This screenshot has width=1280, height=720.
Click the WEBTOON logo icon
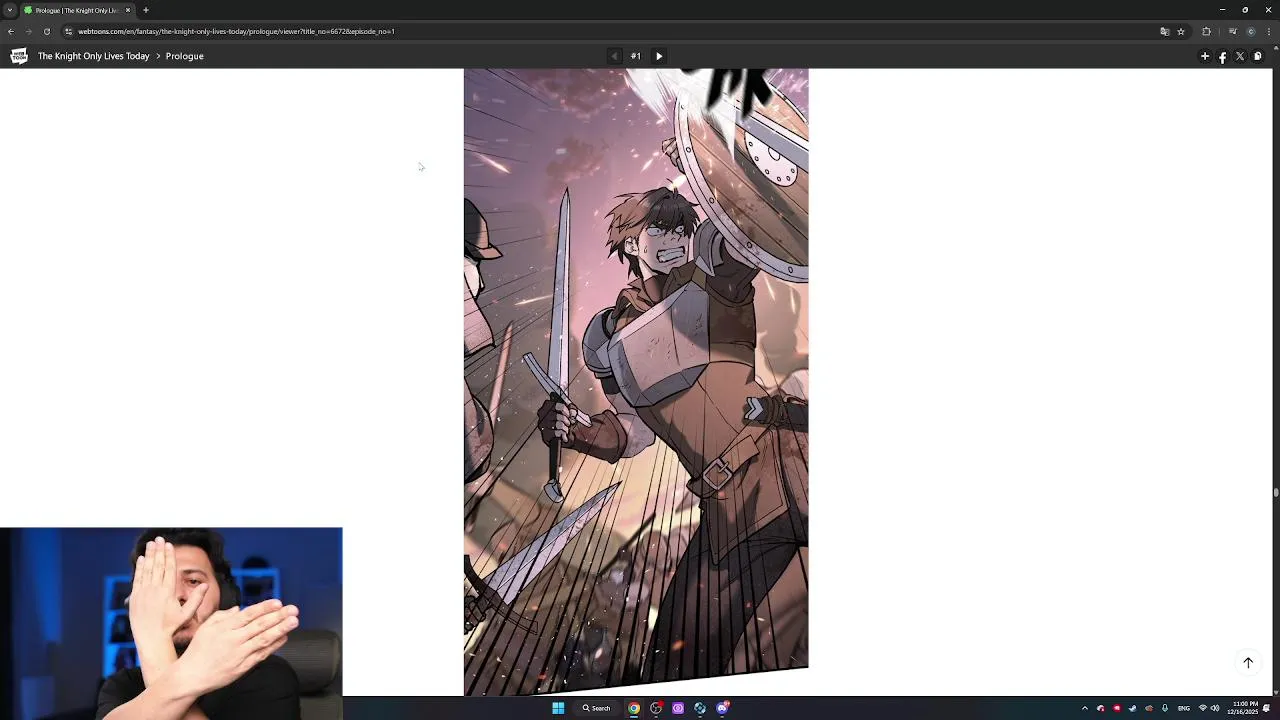[18, 56]
